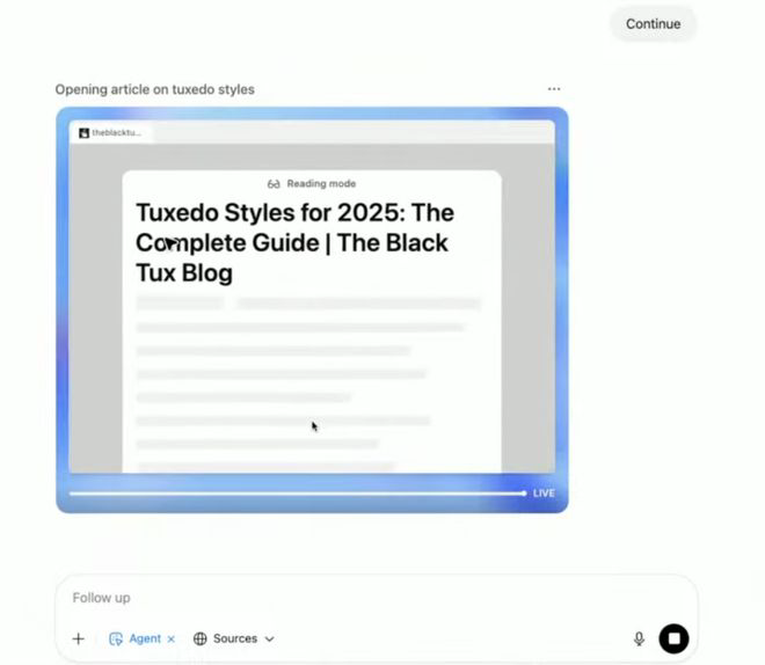Screen dimensions: 765x665
Task: Click the Sources globe icon
Action: tap(200, 639)
